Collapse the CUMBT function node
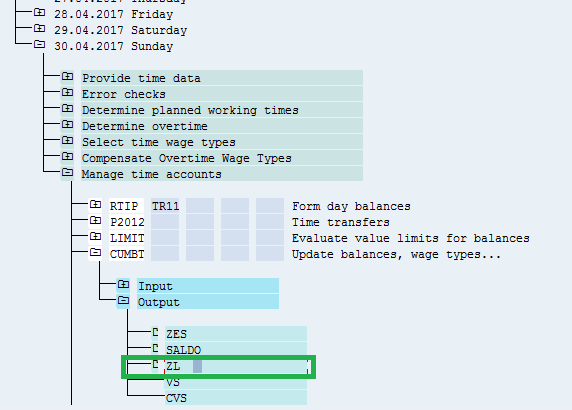Image resolution: width=572 pixels, height=410 pixels. 96,252
